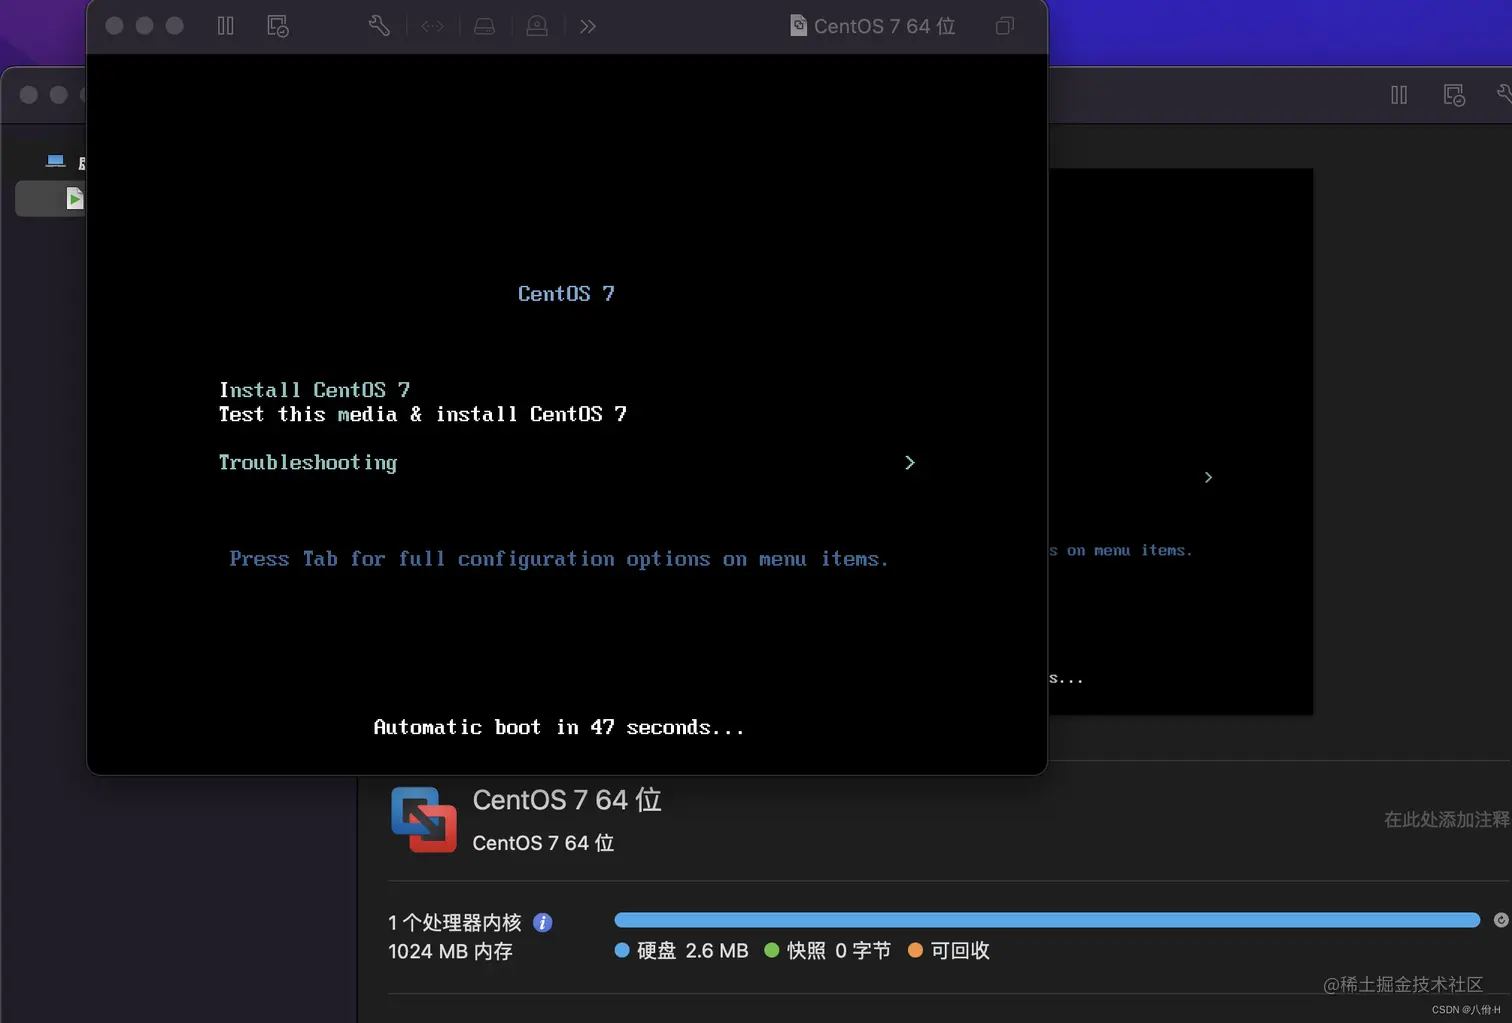Expand more toolbar items with the double chevron
1512x1023 pixels.
coord(588,26)
